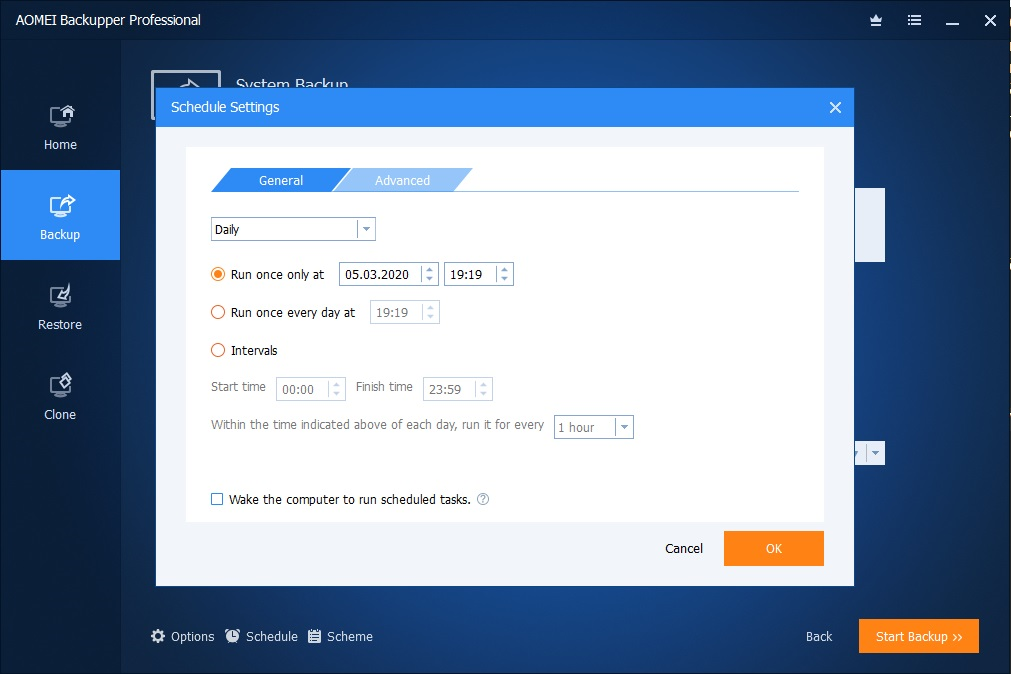Click the Start Backup button
This screenshot has width=1011, height=674.
(x=919, y=637)
